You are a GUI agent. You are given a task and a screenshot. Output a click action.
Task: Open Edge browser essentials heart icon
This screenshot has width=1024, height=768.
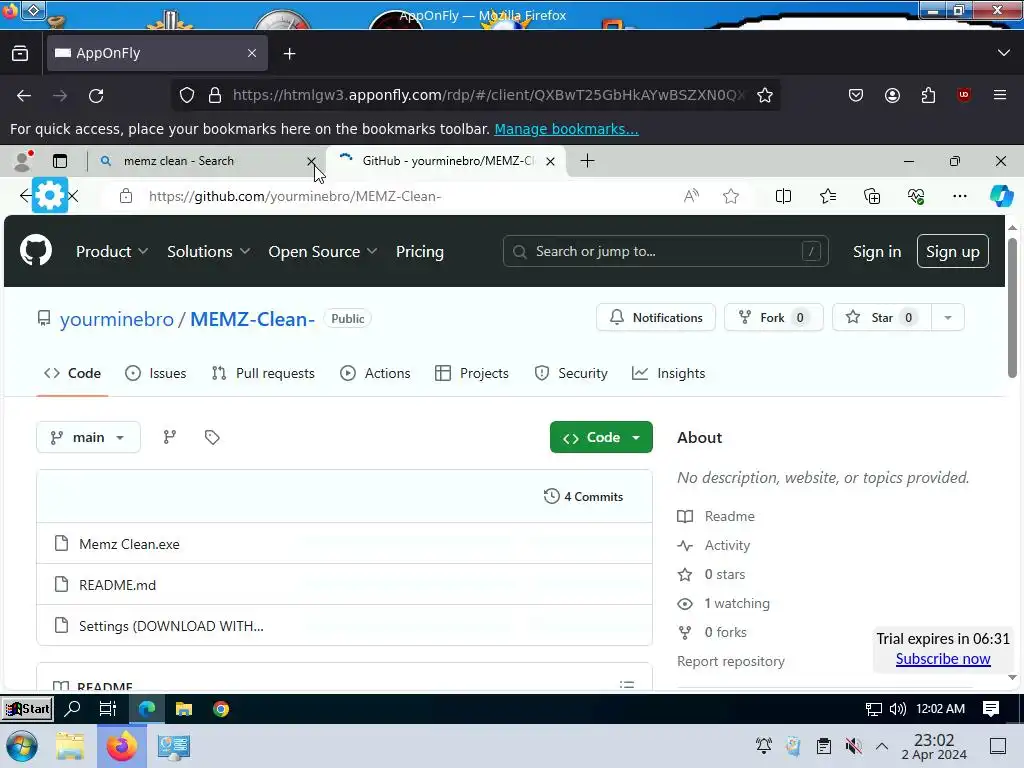[x=916, y=196]
